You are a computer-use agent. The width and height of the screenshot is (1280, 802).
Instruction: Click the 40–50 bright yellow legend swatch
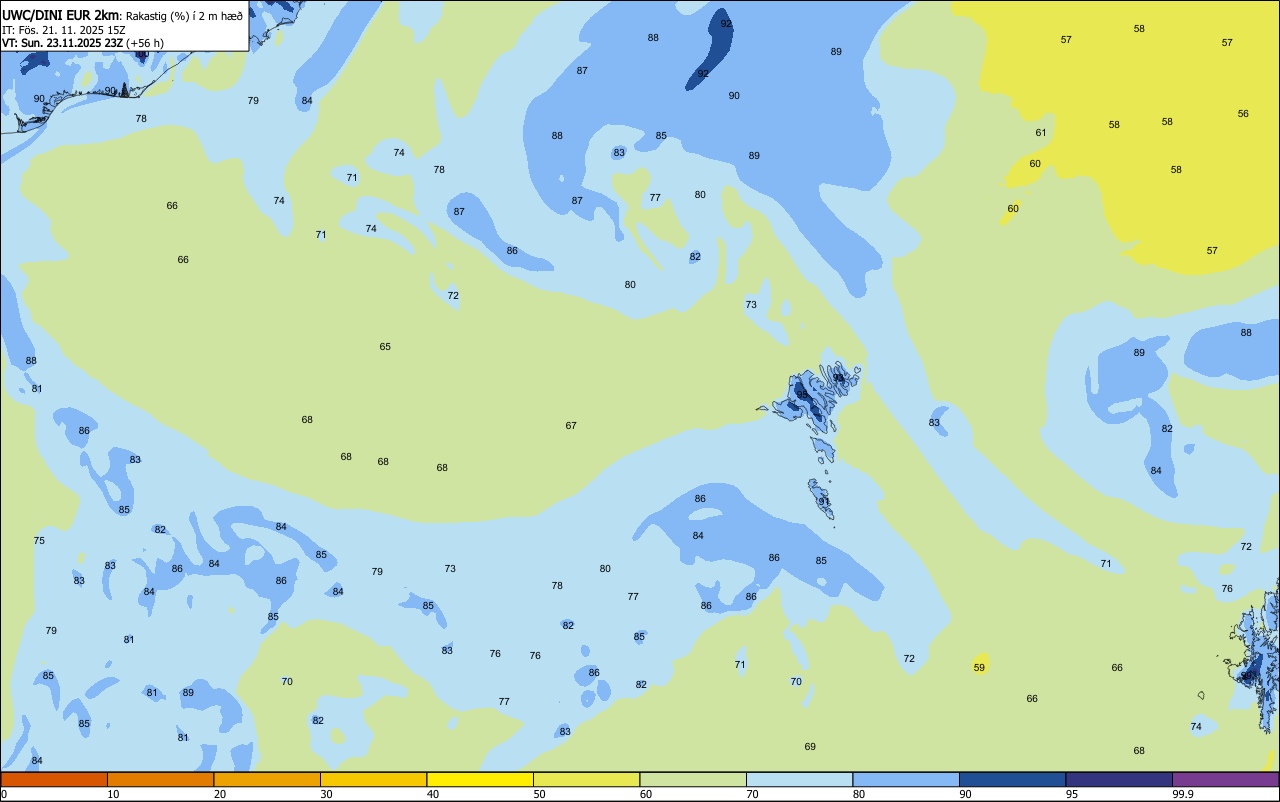[x=480, y=779]
